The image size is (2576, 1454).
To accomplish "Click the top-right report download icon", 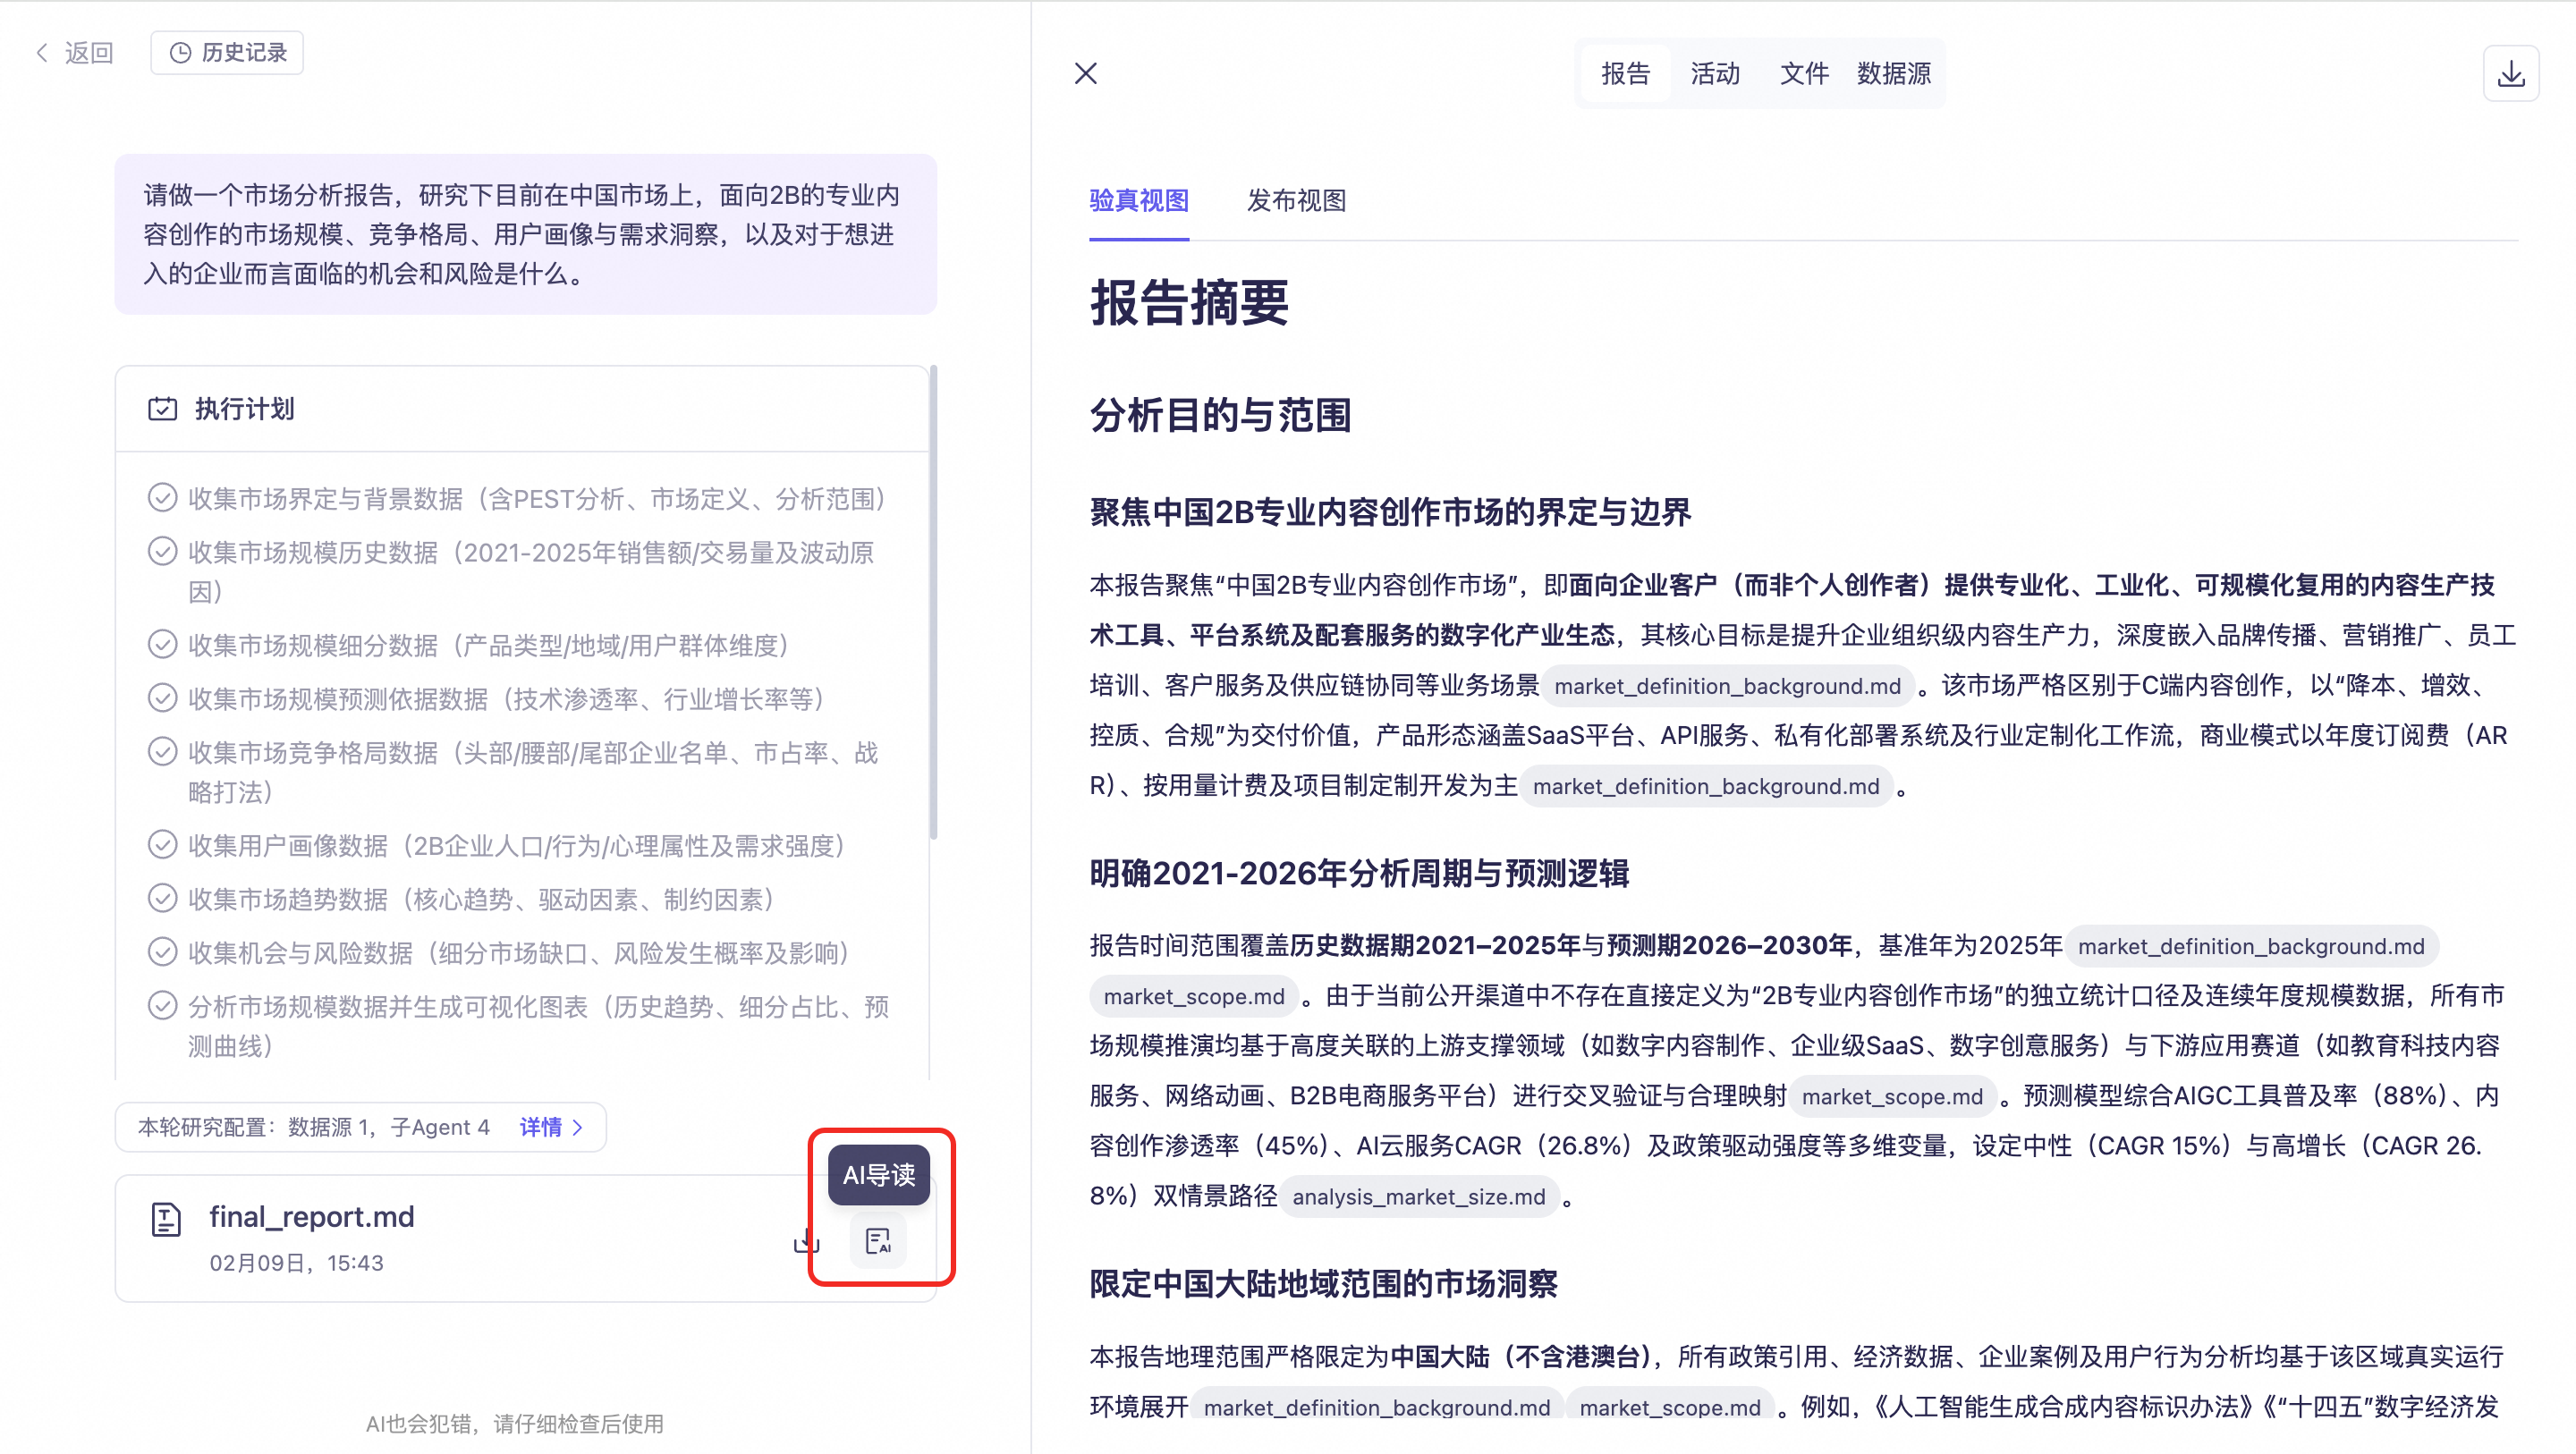I will click(2510, 74).
